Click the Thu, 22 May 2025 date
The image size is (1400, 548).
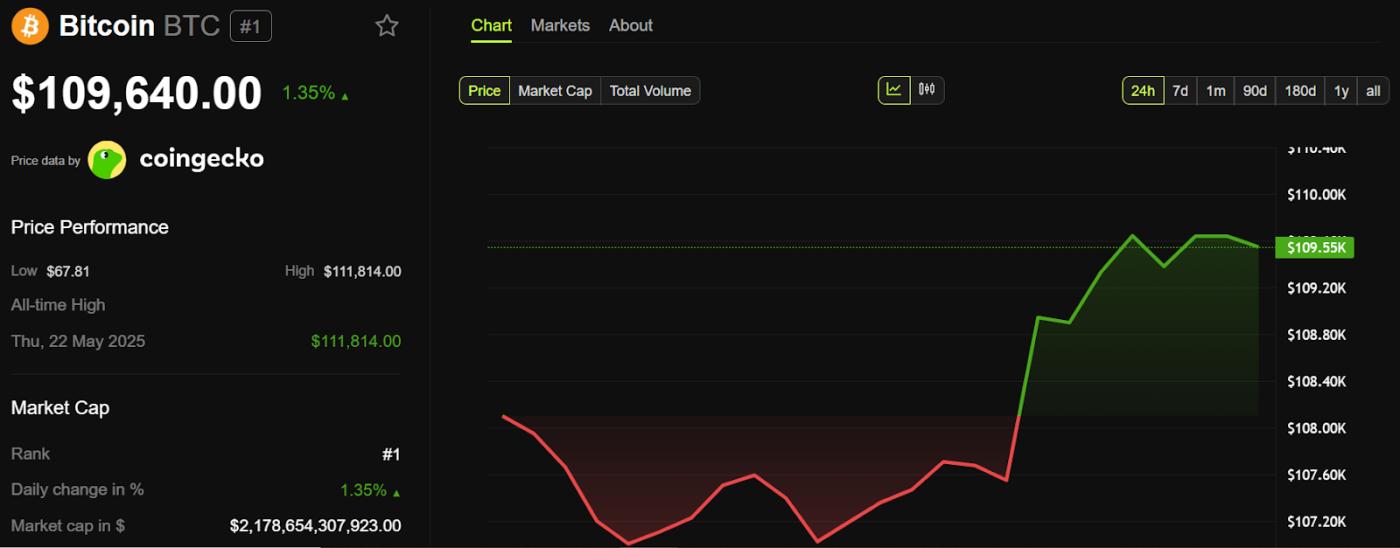point(78,341)
